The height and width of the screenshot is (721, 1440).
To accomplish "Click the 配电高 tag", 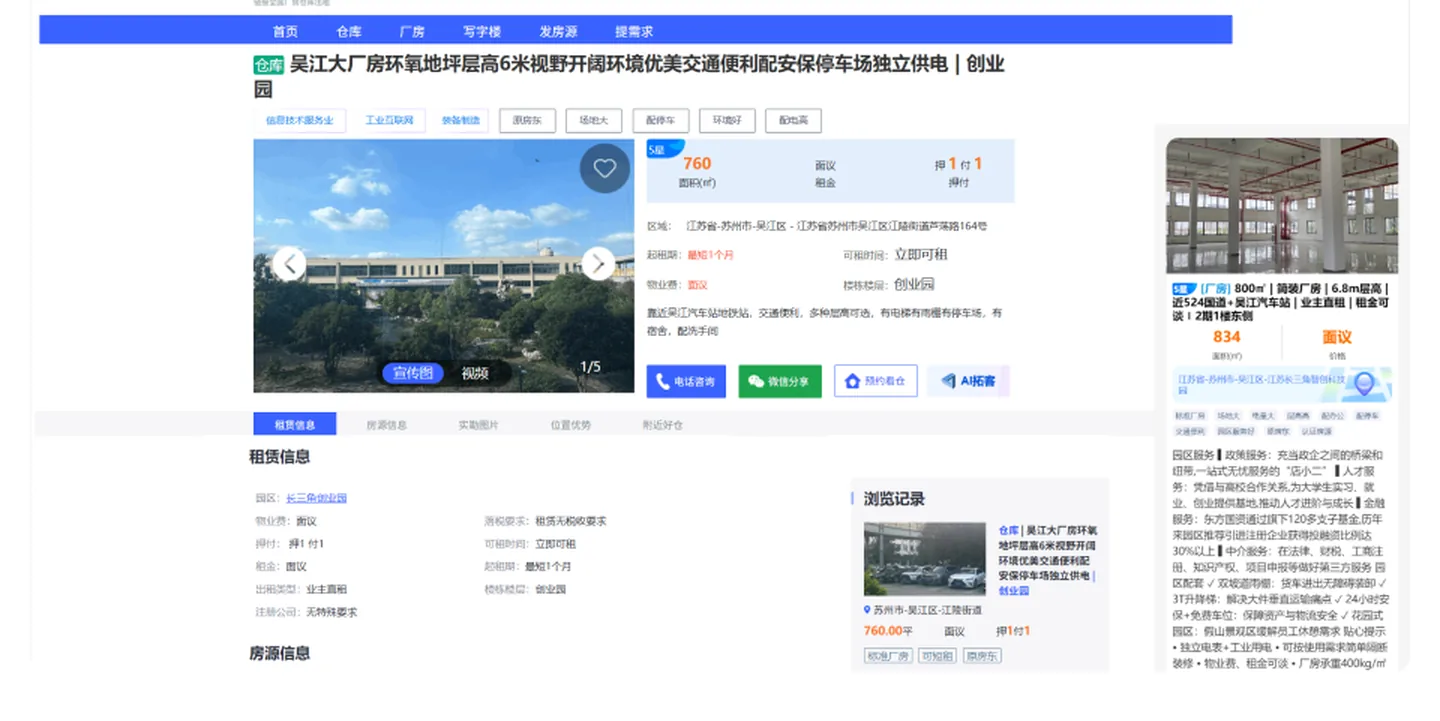I will tap(794, 120).
